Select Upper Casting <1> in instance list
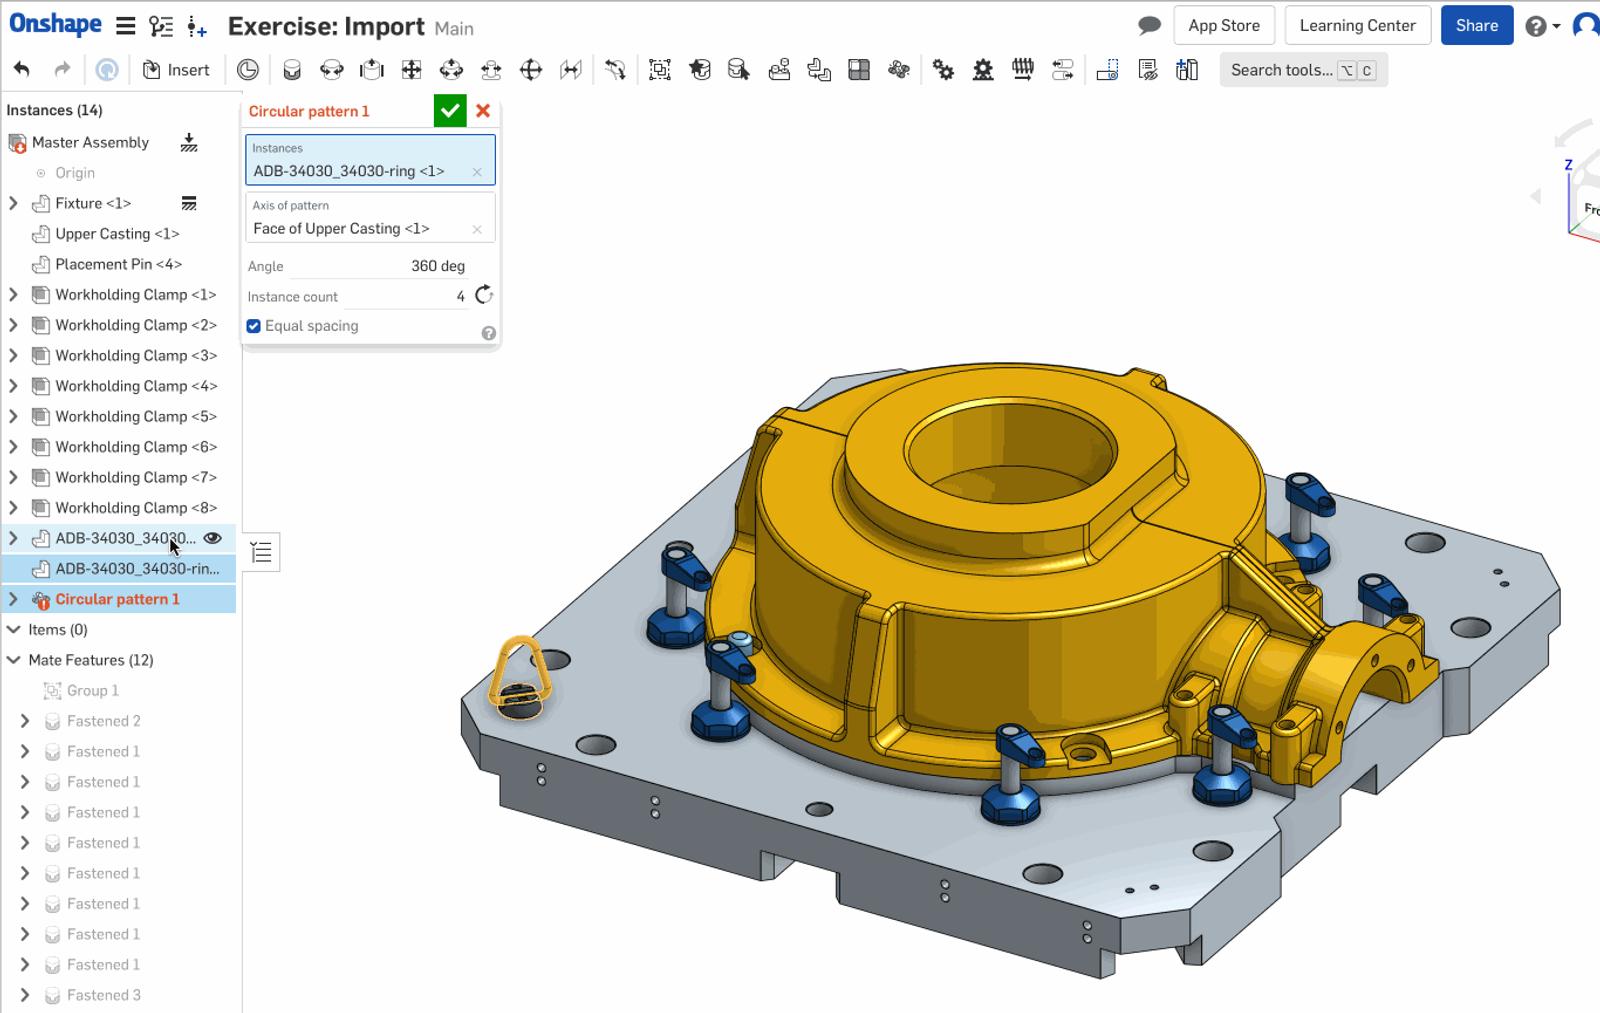 [117, 234]
